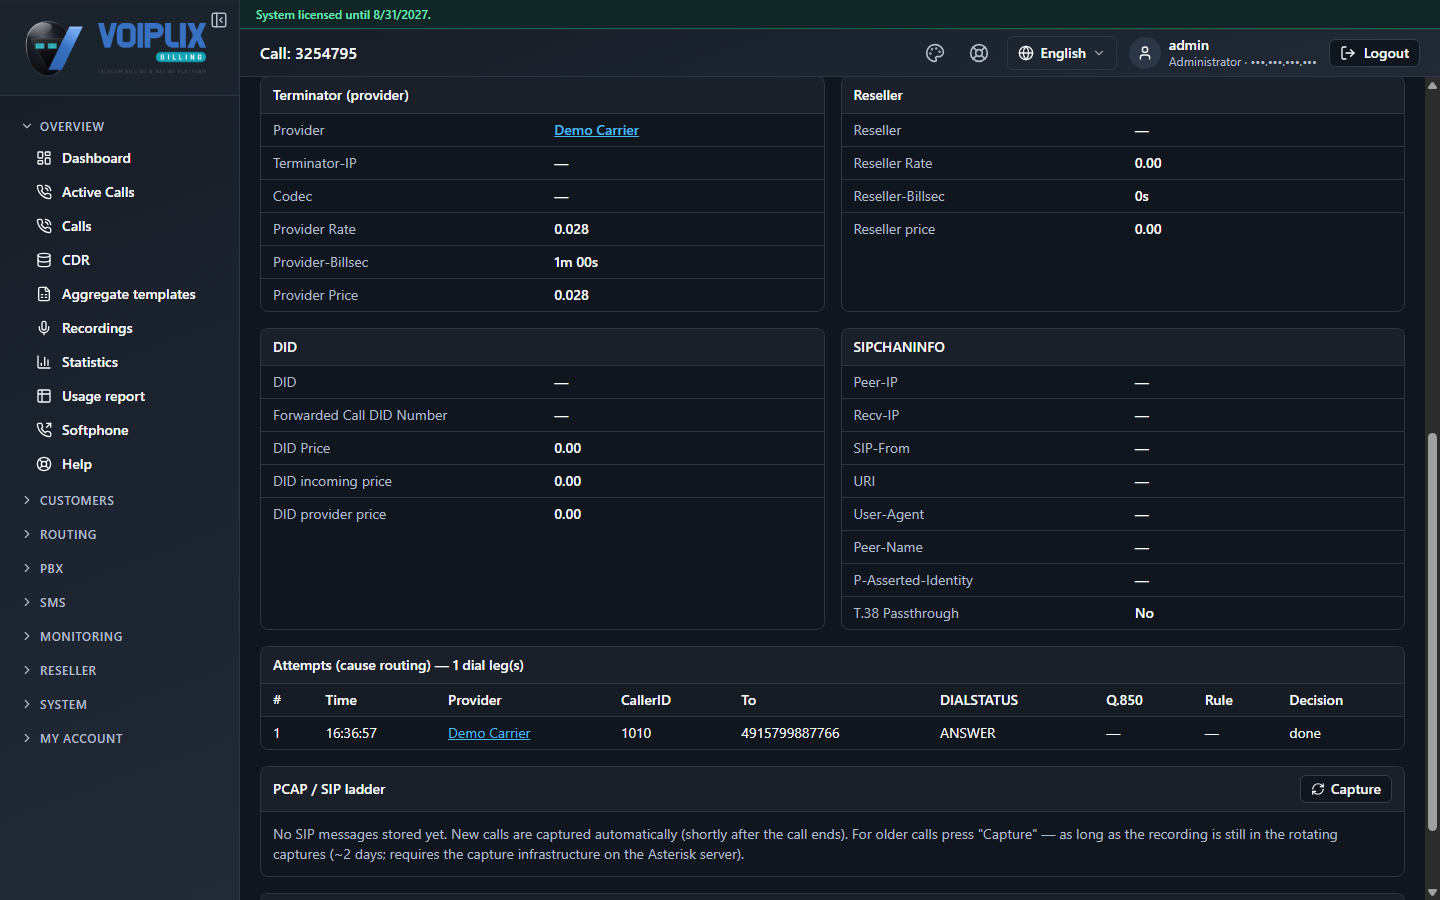Click the Calls phone icon
This screenshot has width=1440, height=900.
(44, 226)
